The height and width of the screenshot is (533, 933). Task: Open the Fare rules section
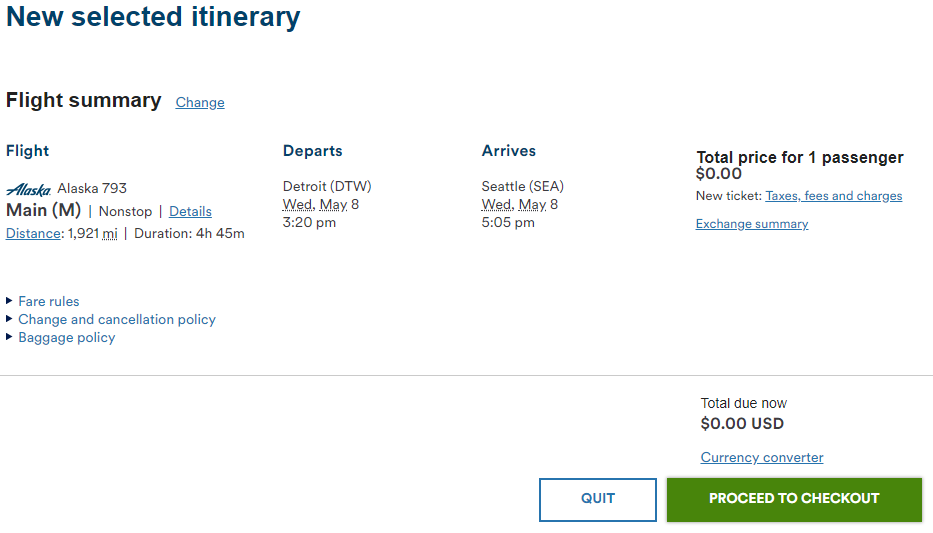pos(49,302)
